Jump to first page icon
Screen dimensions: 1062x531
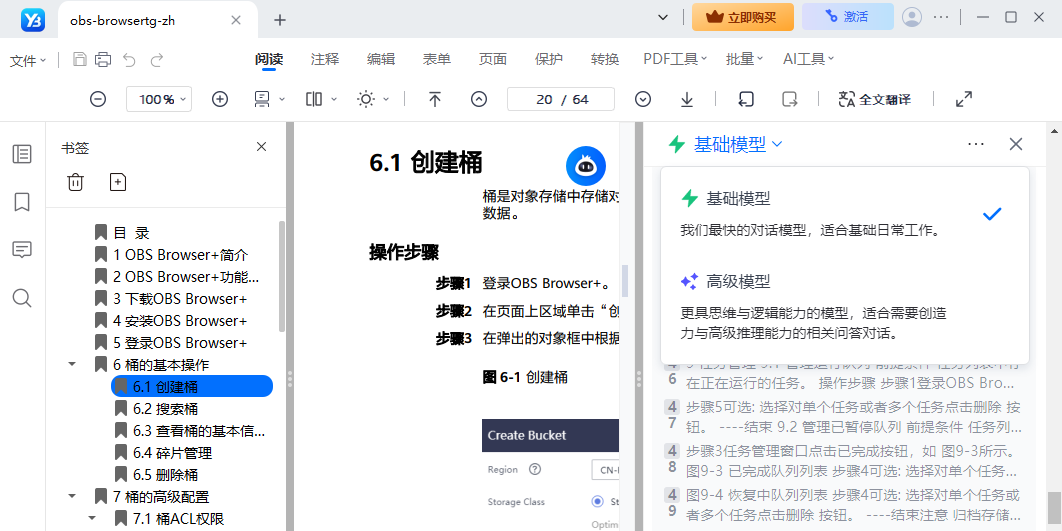point(435,99)
